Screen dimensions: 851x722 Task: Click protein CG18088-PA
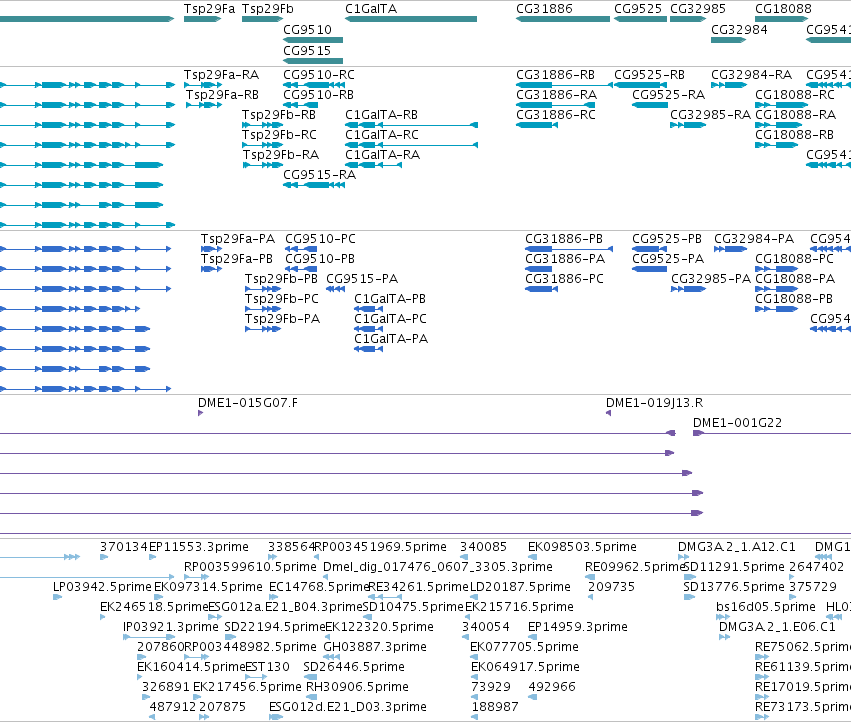click(x=795, y=279)
